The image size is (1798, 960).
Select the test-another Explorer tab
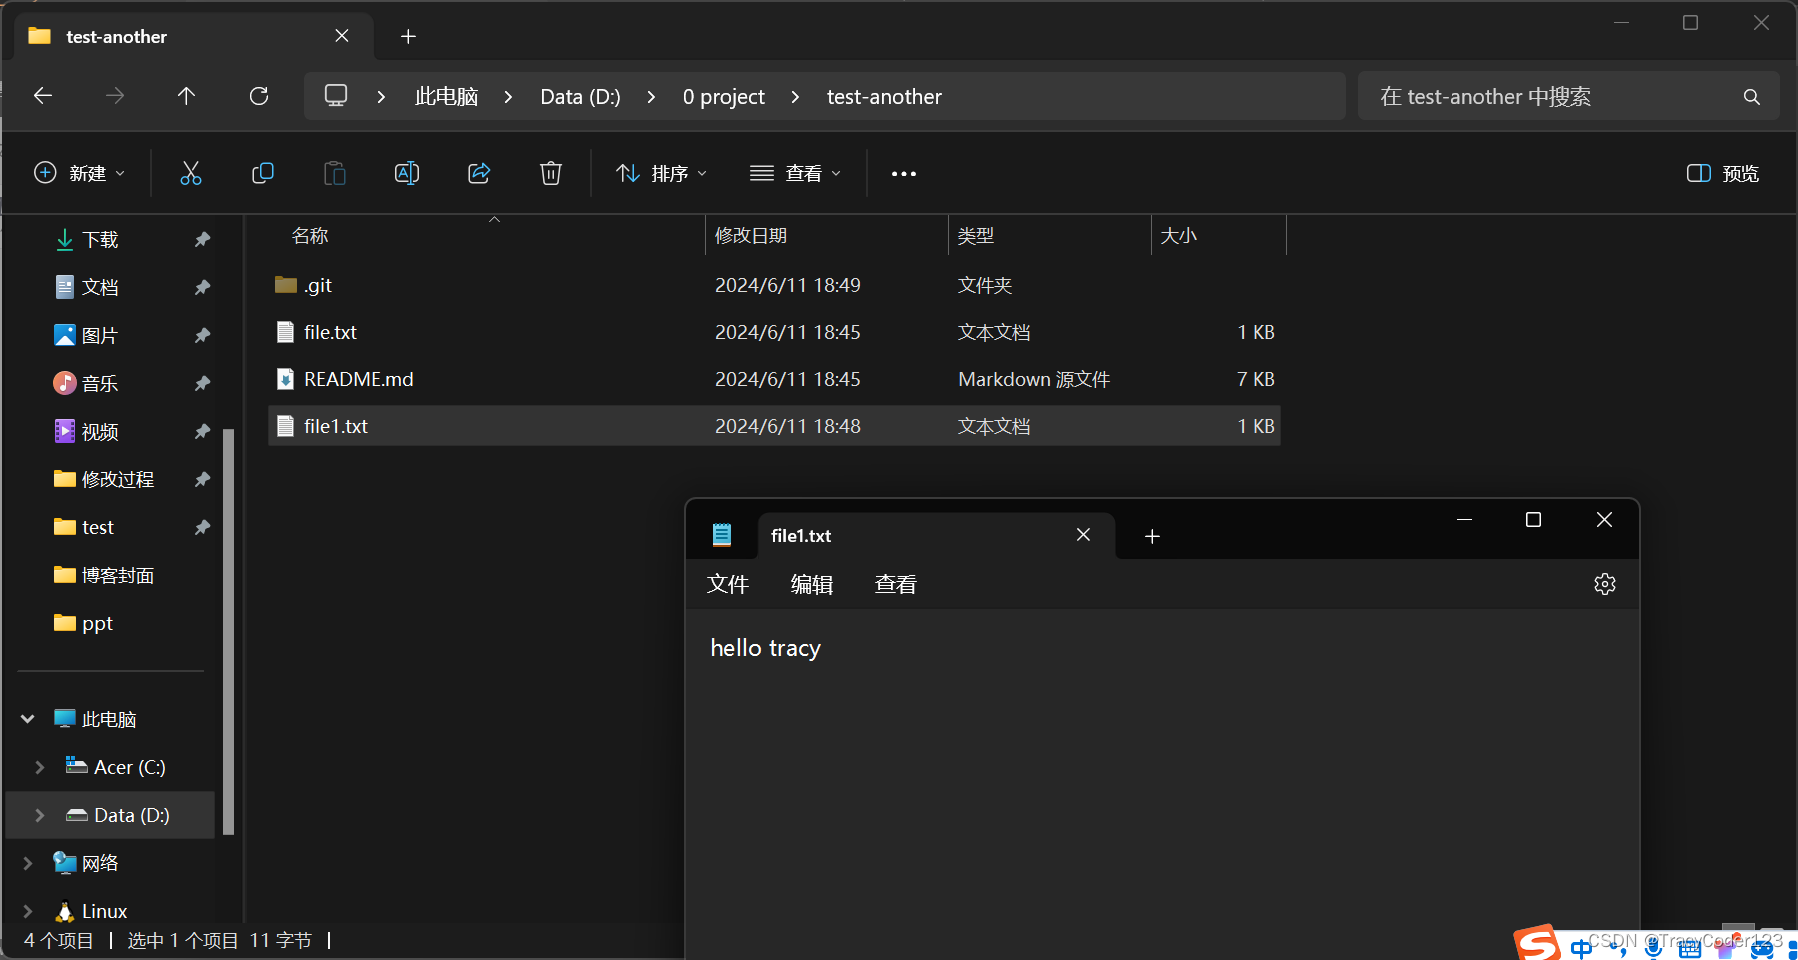[195, 37]
